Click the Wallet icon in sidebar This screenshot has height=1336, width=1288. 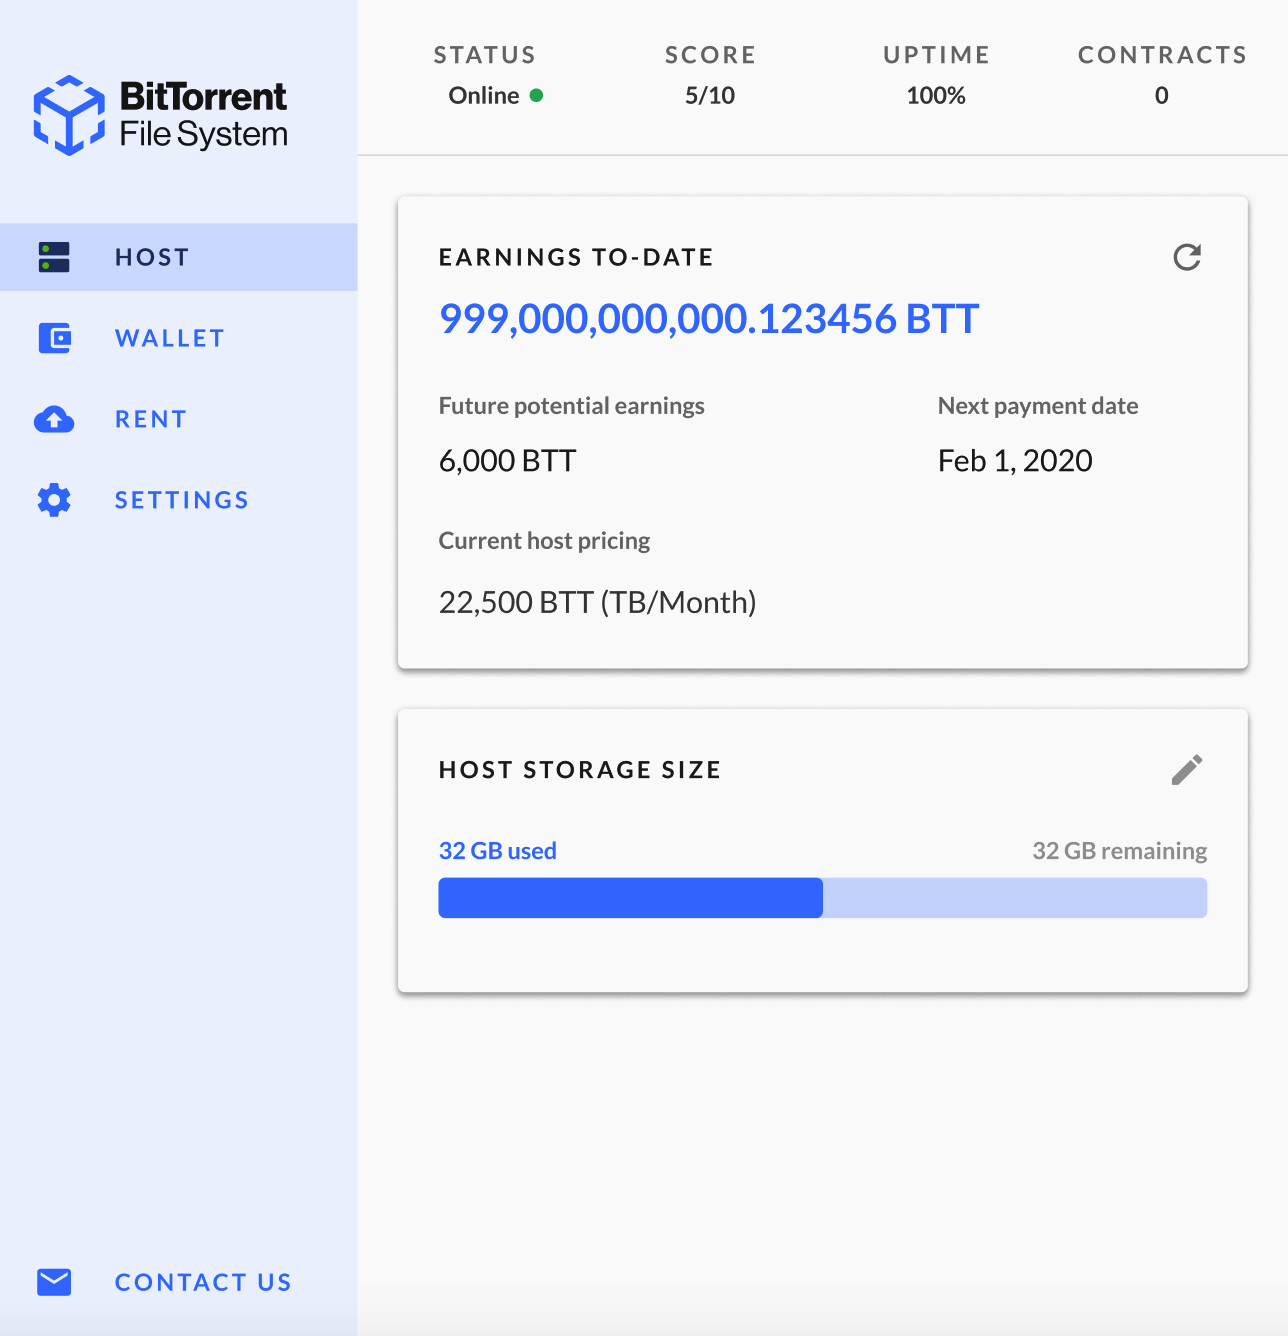coord(54,338)
